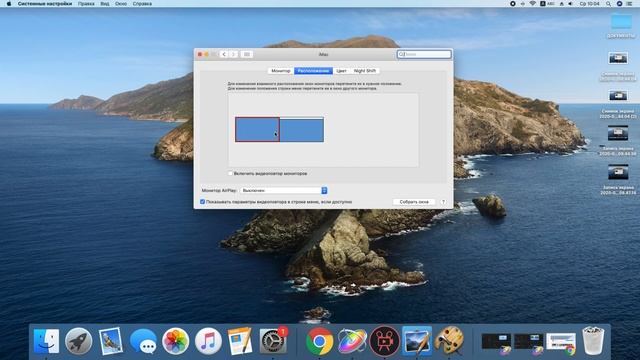
Task: Open the red video camera app in Dock
Action: 384,341
